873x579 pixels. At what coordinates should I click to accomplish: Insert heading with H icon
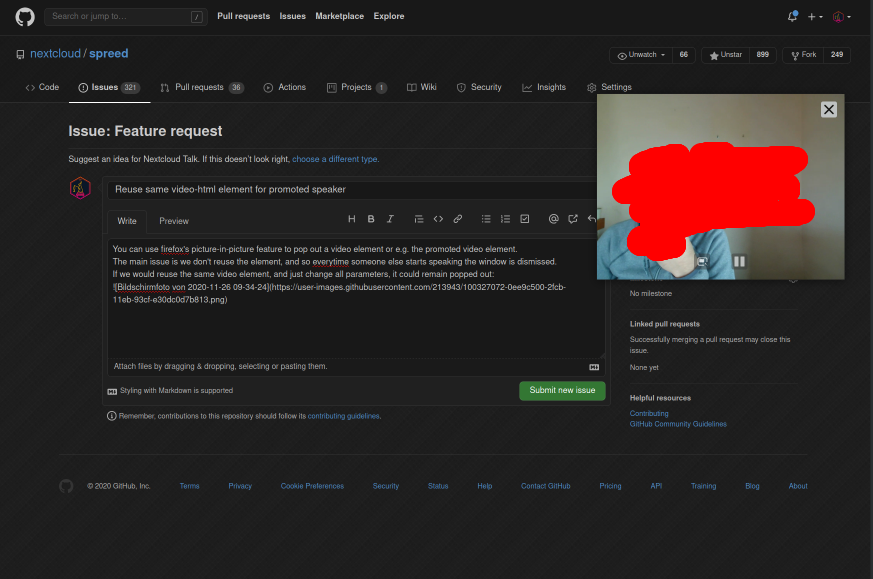click(x=351, y=219)
